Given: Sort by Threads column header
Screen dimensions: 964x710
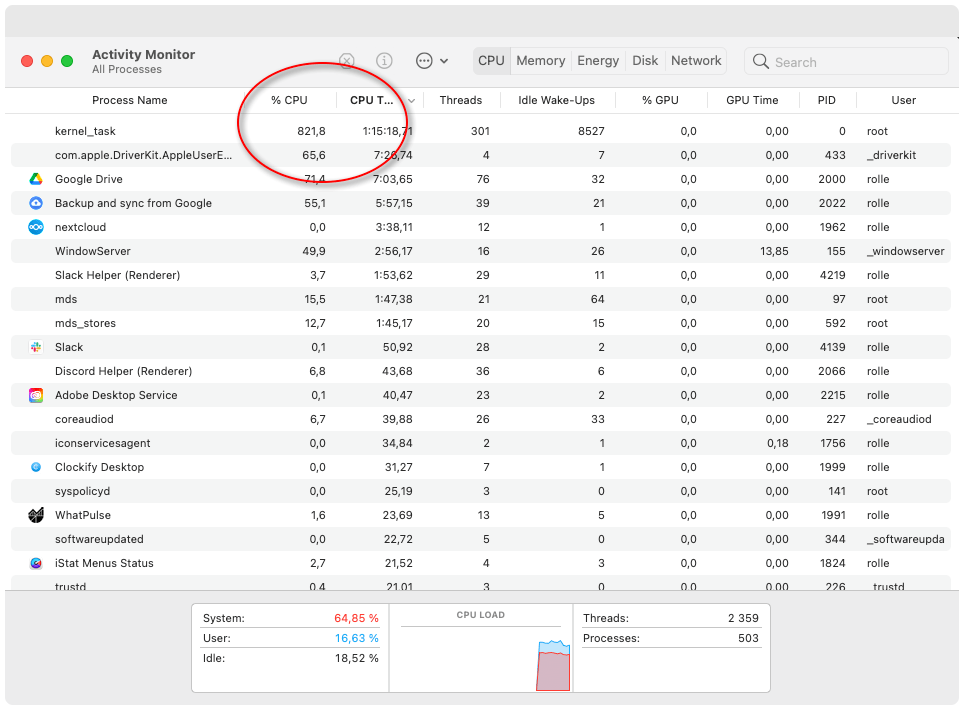Looking at the screenshot, I should click(x=460, y=100).
